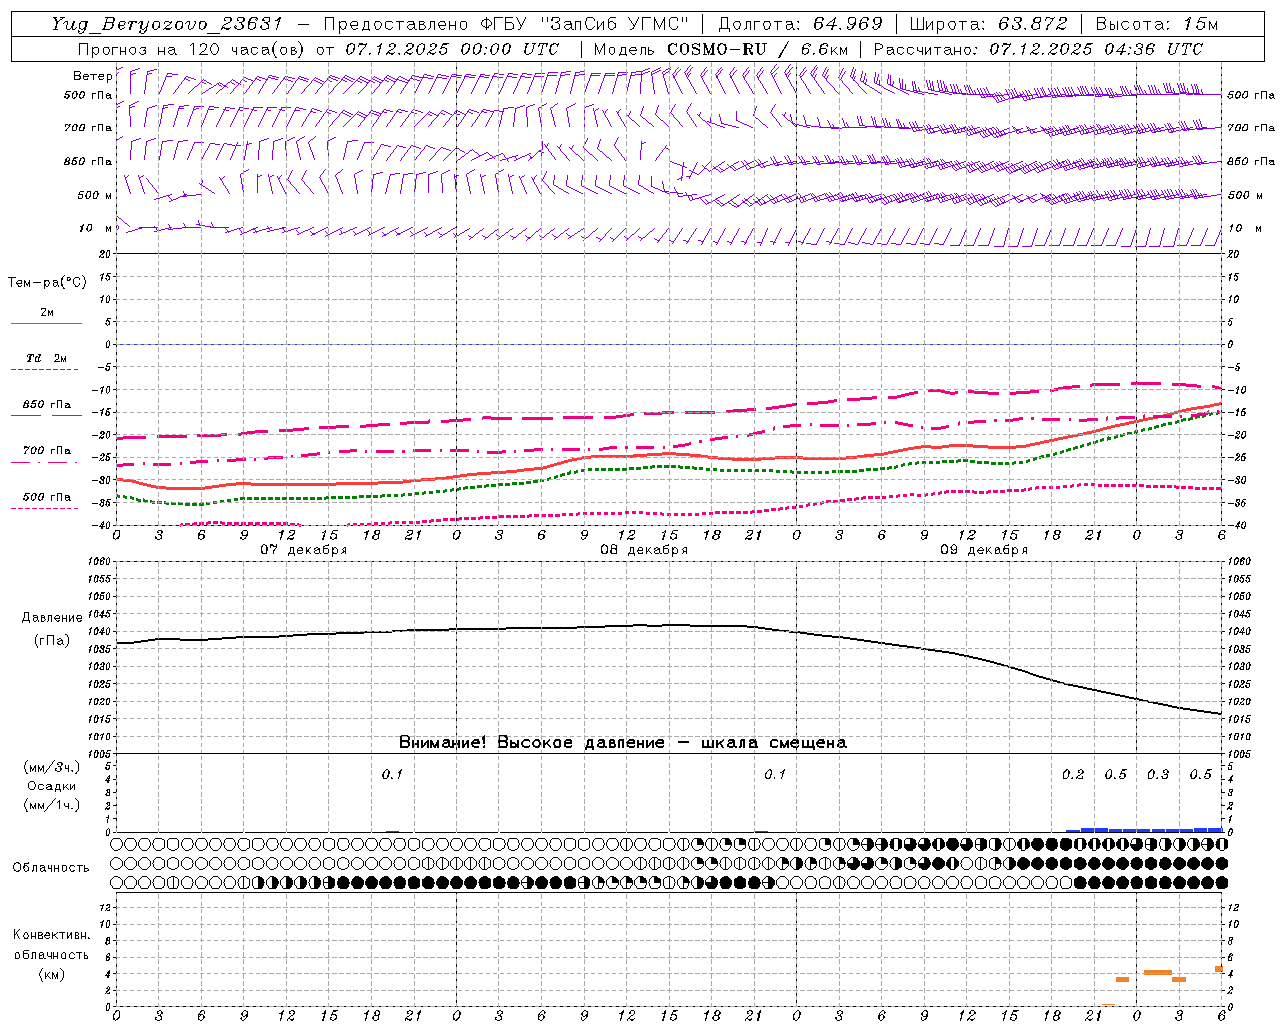Image resolution: width=1280 pixels, height=1024 pixels.
Task: Click the Конвективн. облачность label
Action: [51, 945]
